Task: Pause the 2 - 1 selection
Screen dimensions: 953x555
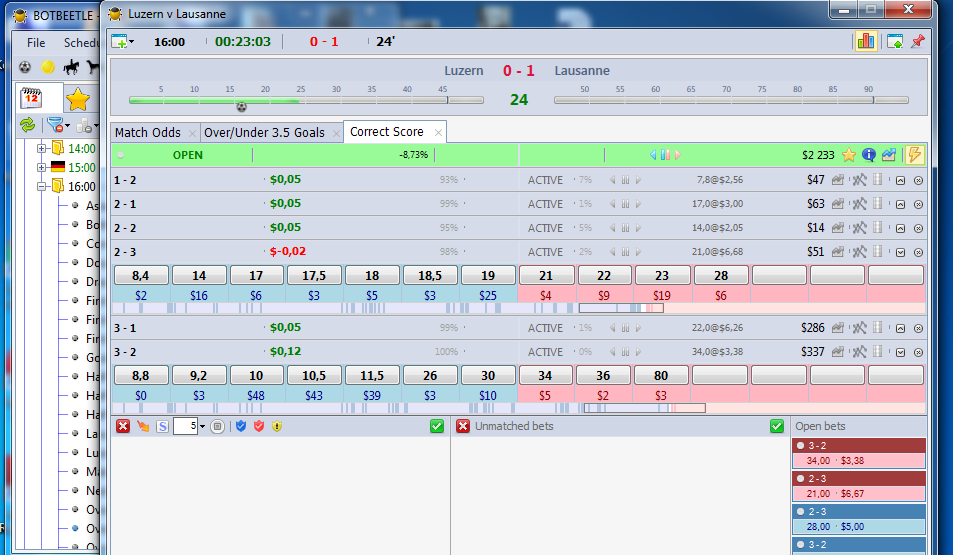Action: tap(625, 204)
